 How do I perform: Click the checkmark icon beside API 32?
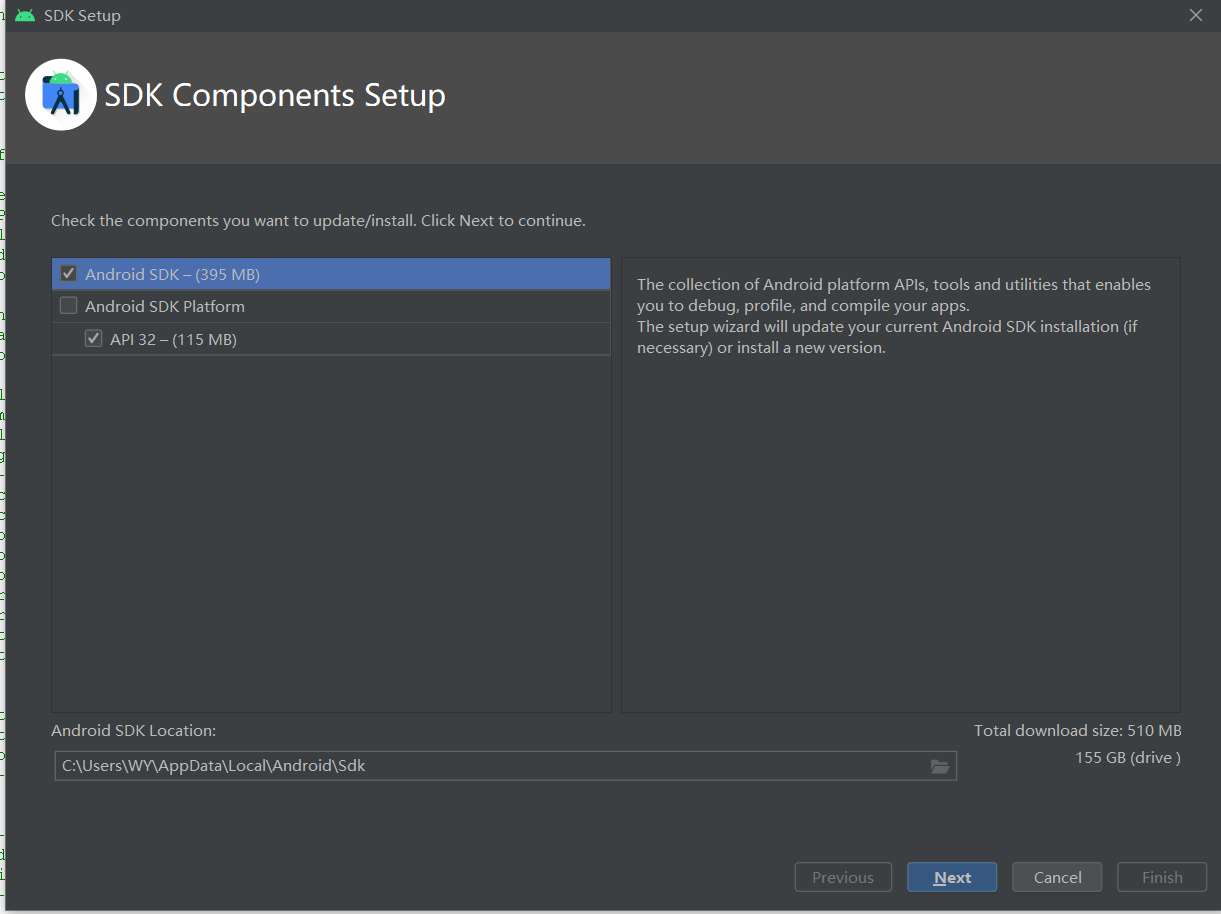point(93,338)
